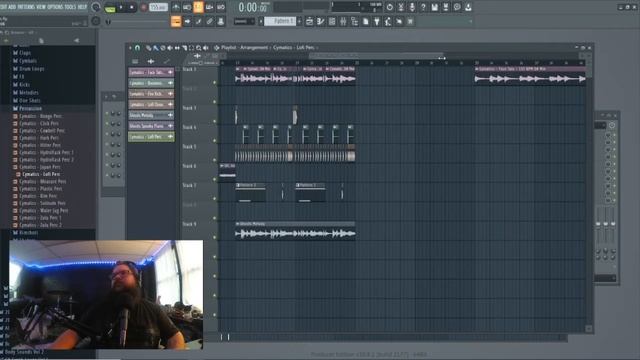Toggle wait for input to start playing
The height and width of the screenshot is (360, 640).
187,7
